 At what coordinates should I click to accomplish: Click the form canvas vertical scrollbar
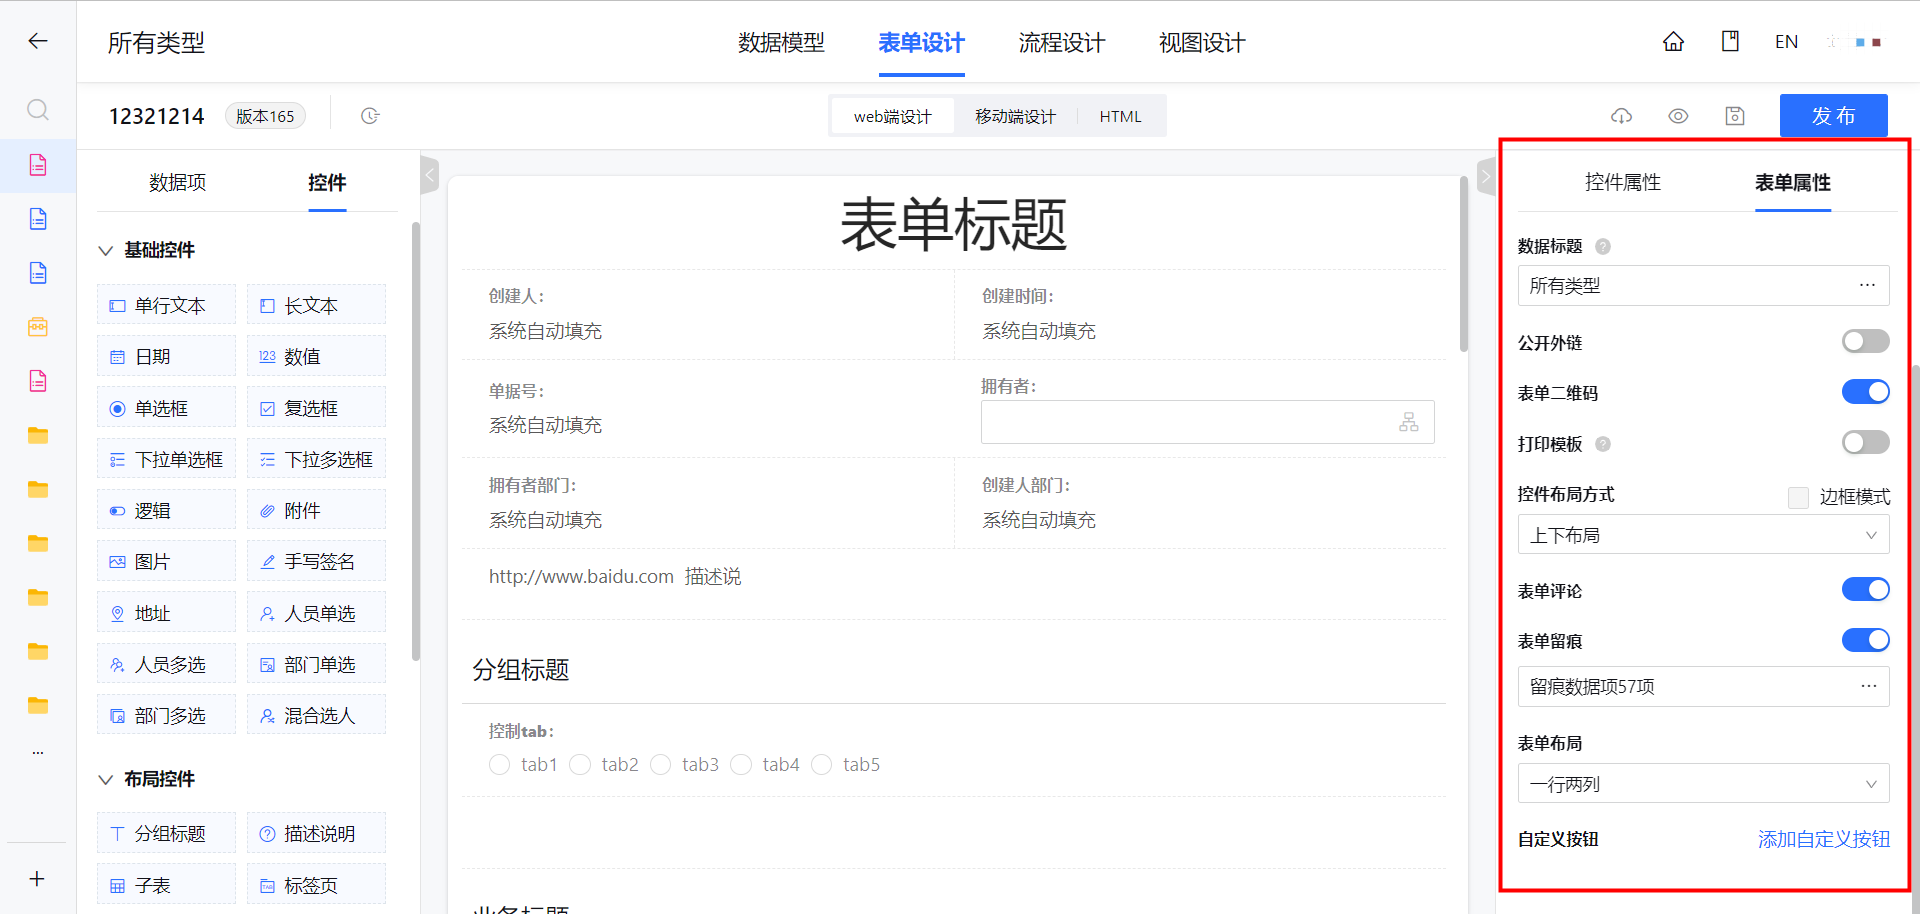pos(1464,264)
